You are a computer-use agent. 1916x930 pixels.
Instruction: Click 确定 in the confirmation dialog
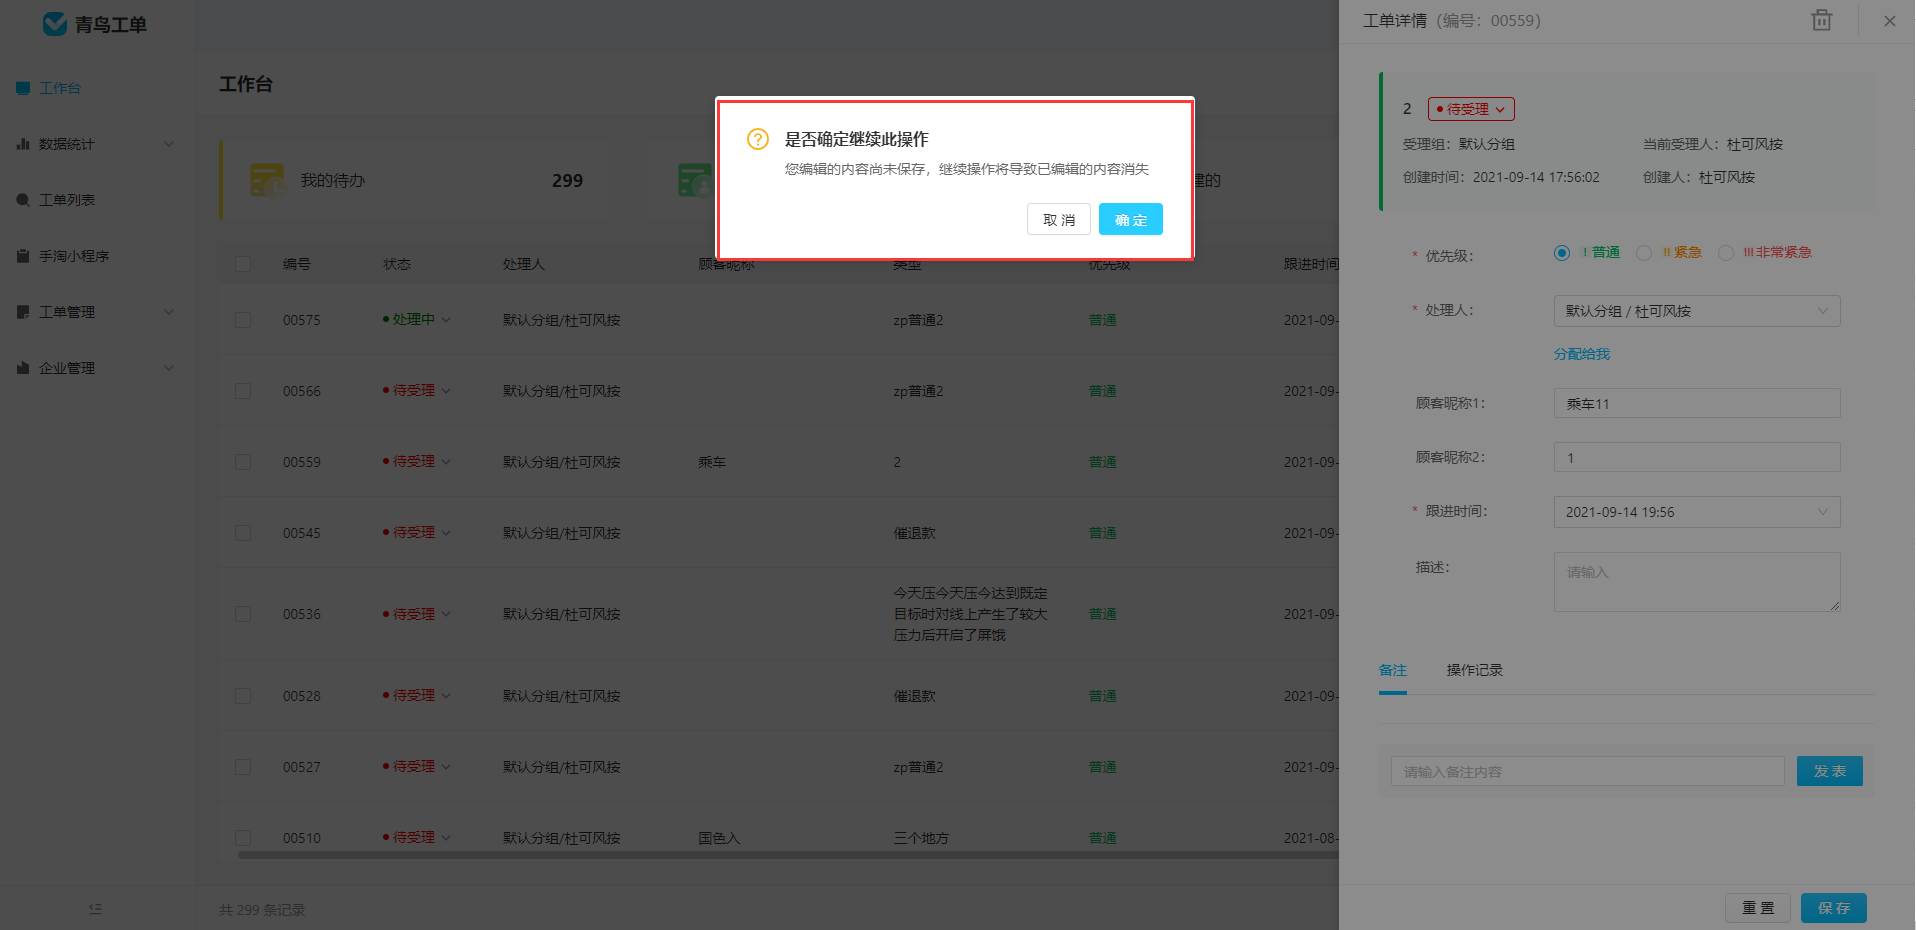point(1131,220)
